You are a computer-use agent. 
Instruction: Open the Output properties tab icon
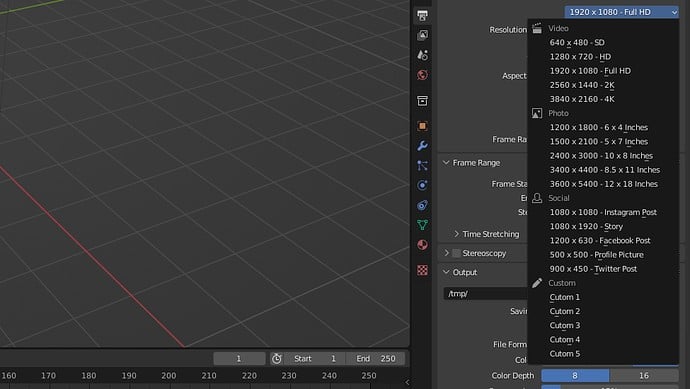pyautogui.click(x=422, y=15)
